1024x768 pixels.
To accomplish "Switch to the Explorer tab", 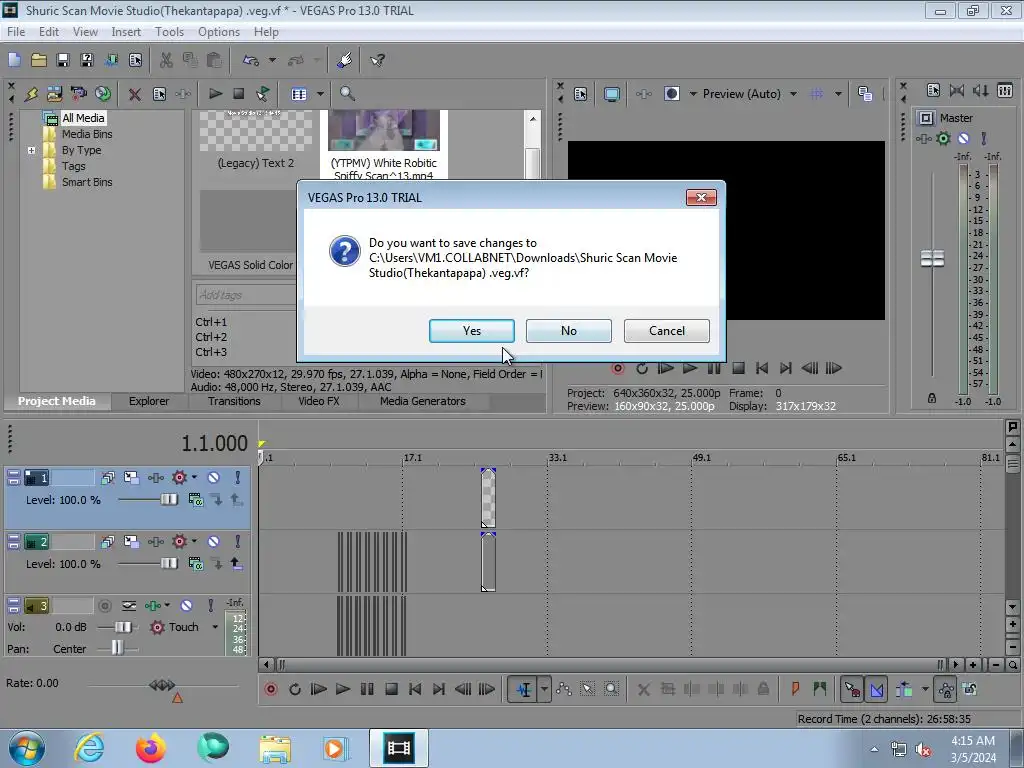I will [x=149, y=401].
